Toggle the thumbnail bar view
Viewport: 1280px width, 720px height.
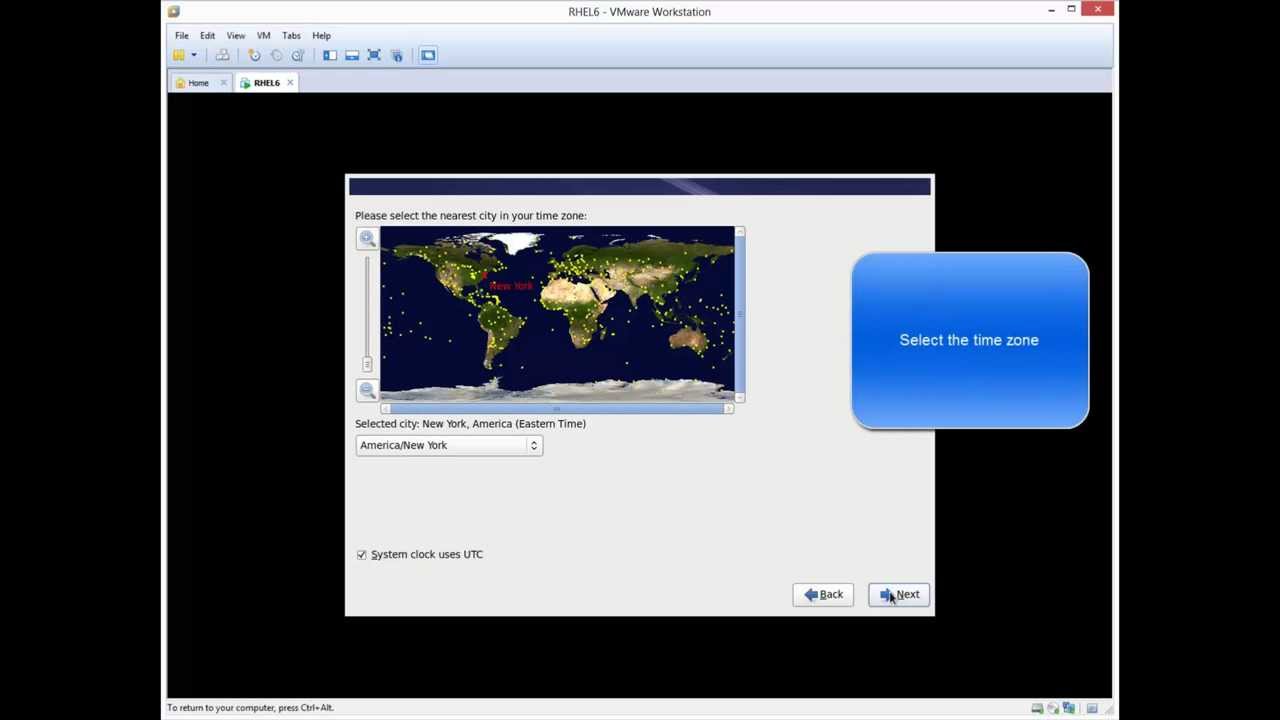coord(352,55)
